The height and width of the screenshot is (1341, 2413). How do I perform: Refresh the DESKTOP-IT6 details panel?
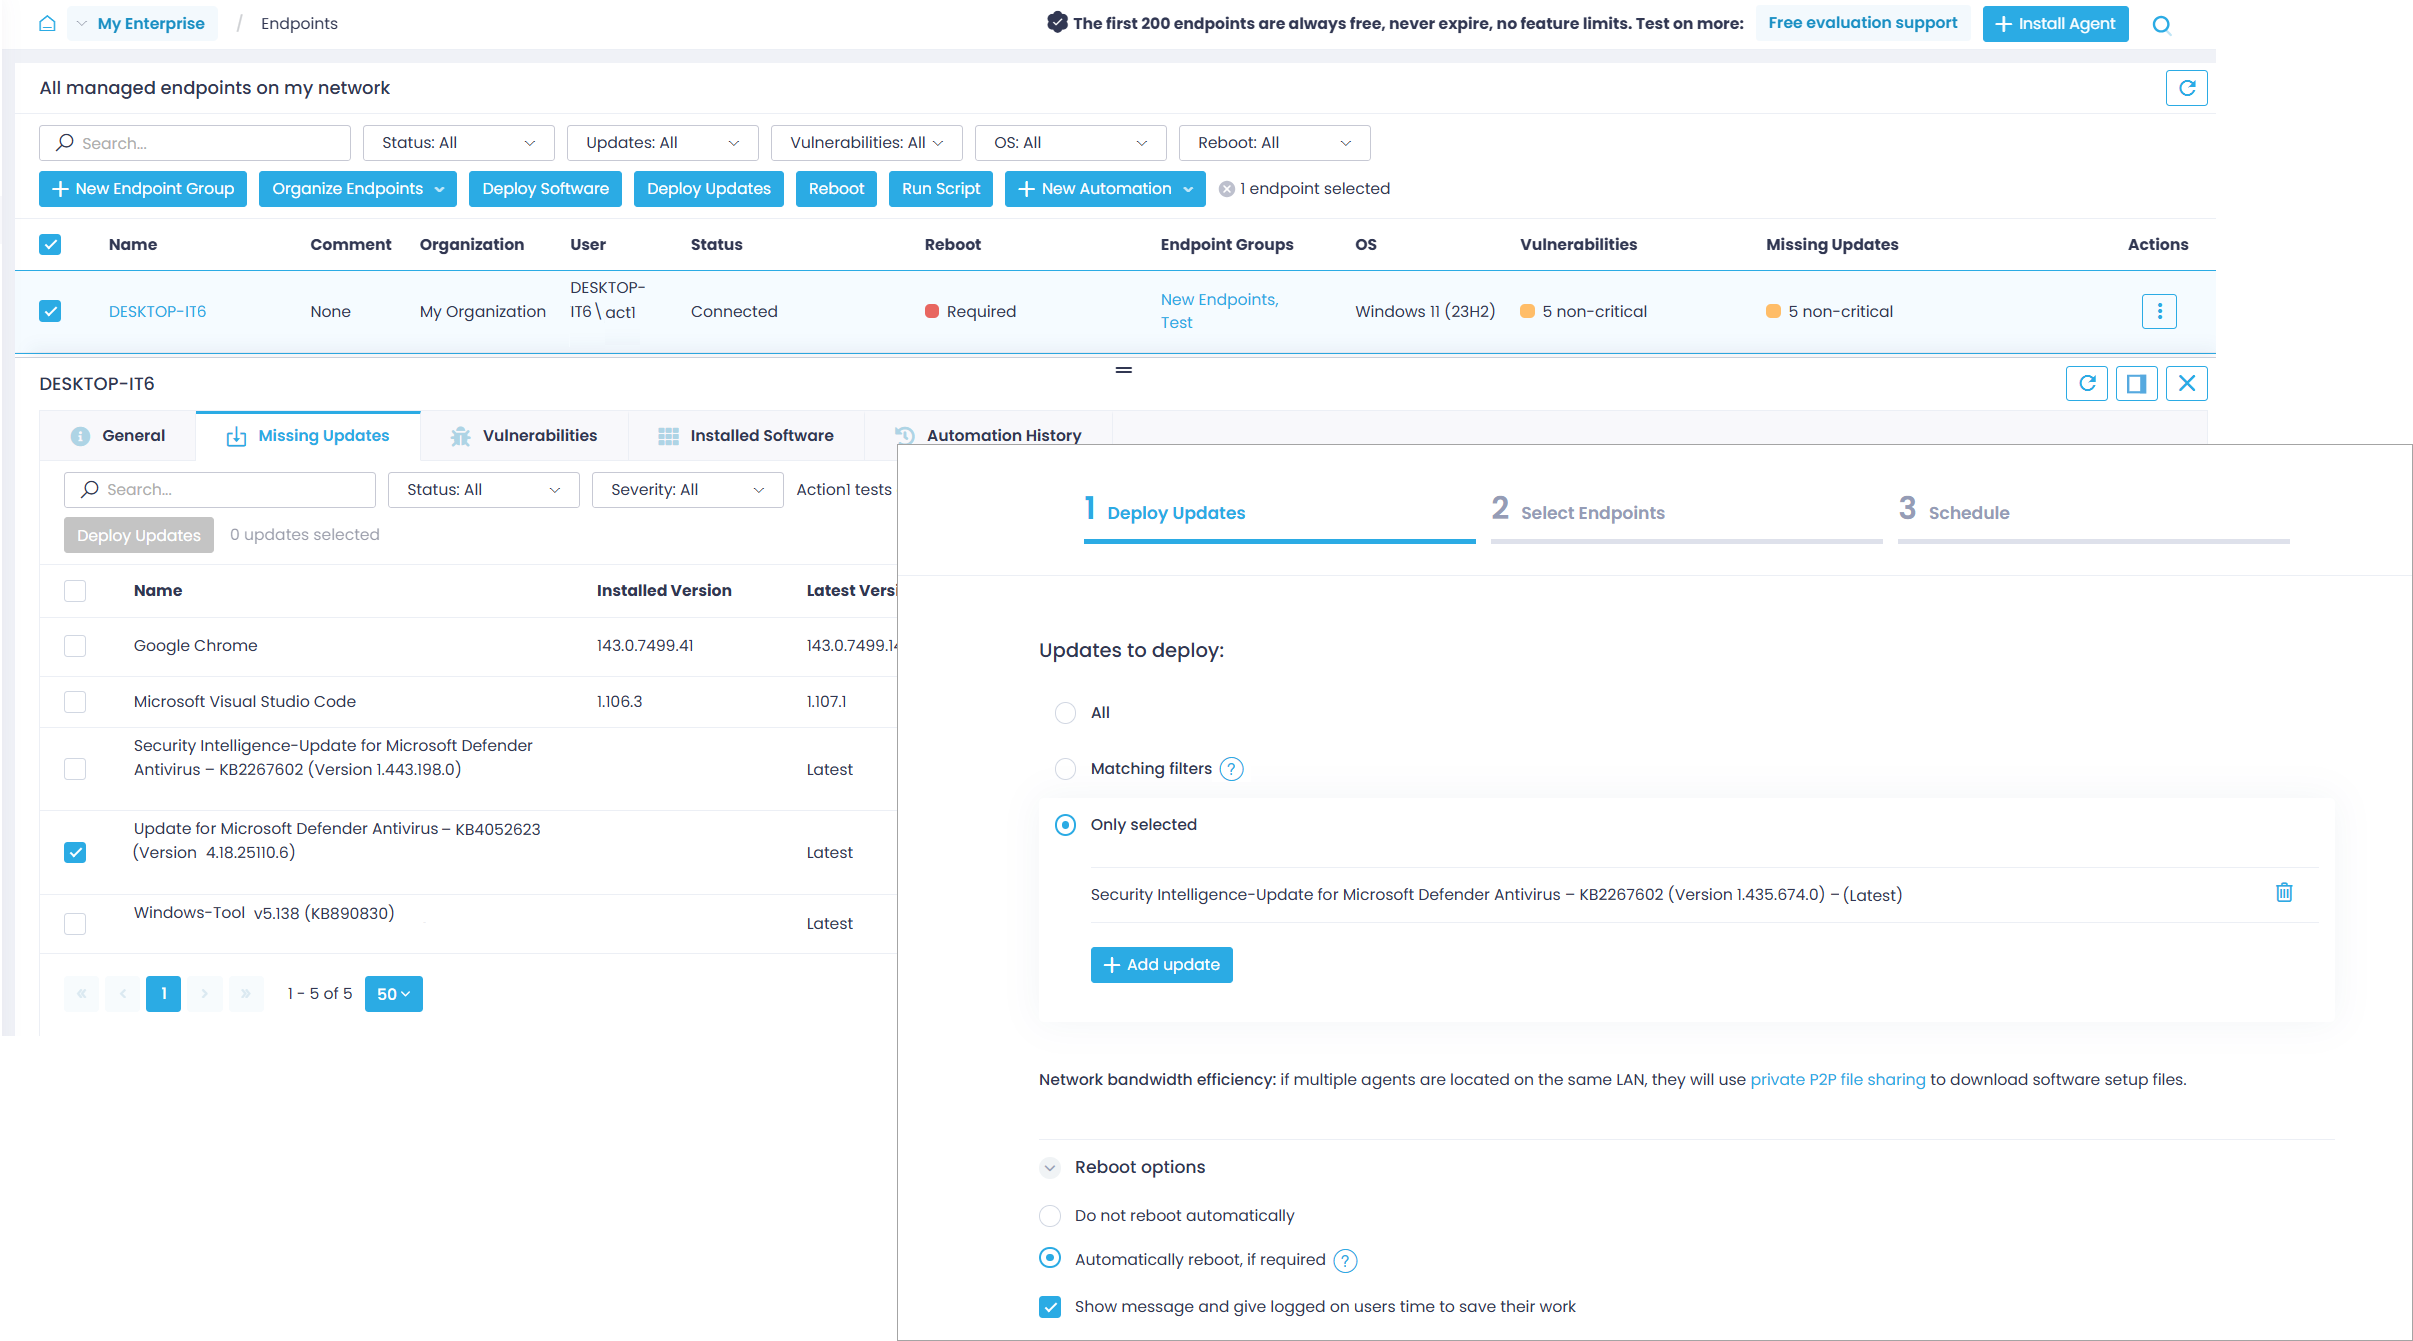[2087, 383]
